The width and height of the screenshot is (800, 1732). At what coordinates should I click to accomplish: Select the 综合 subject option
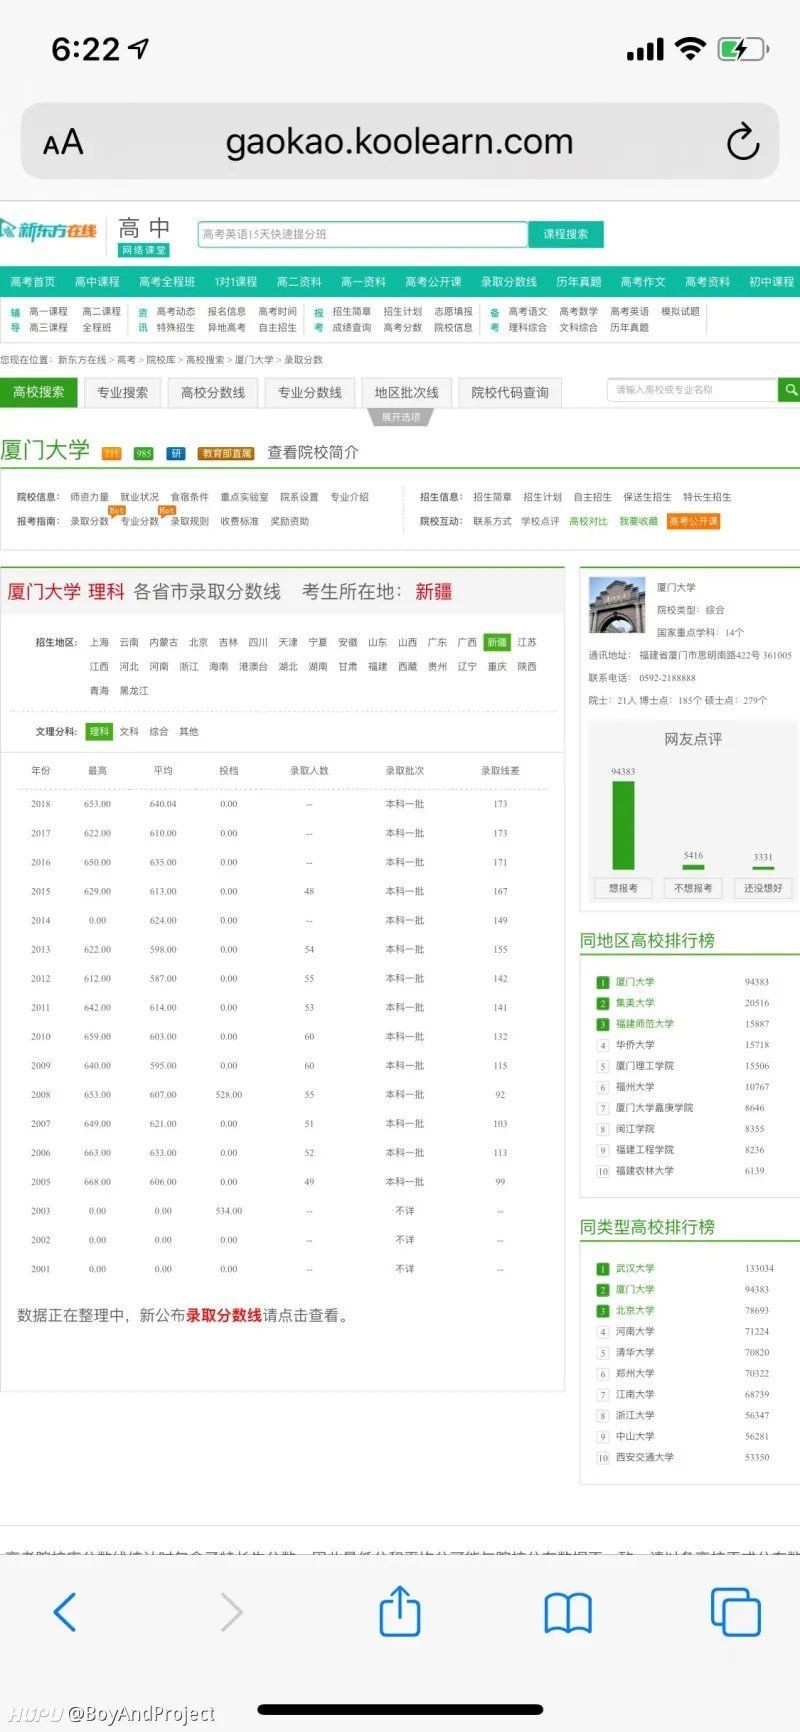pyautogui.click(x=159, y=731)
